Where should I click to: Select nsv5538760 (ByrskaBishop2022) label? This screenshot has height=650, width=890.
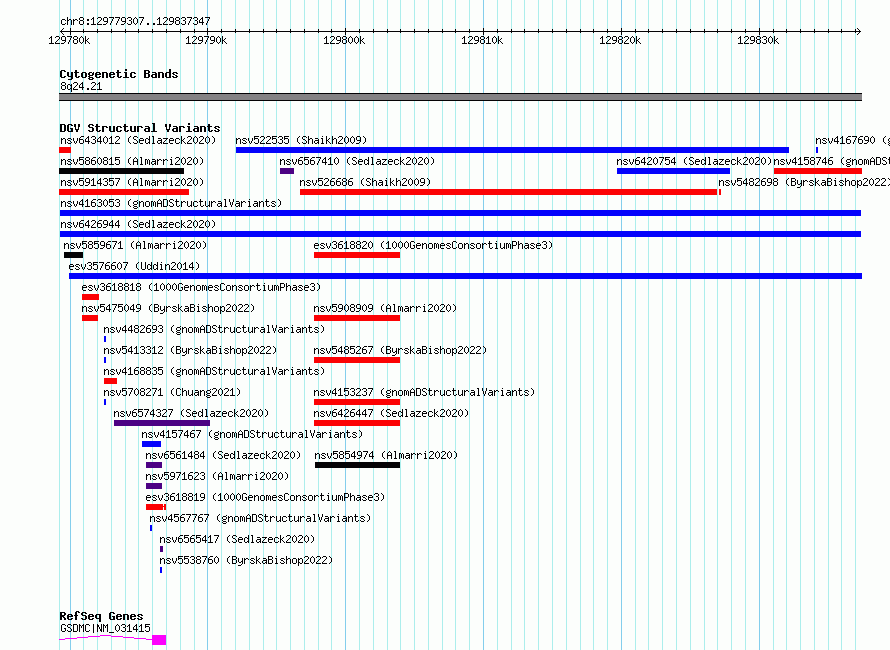[246, 560]
